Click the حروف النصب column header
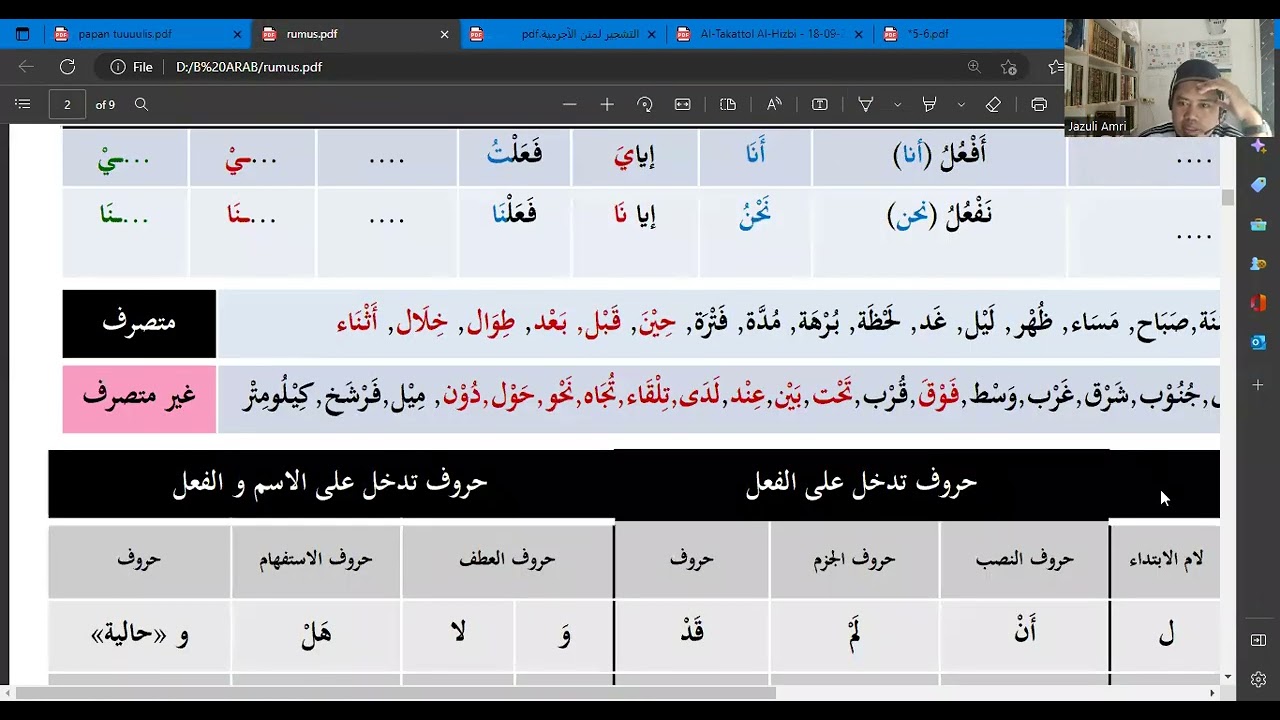Image resolution: width=1280 pixels, height=720 pixels. pos(1025,561)
